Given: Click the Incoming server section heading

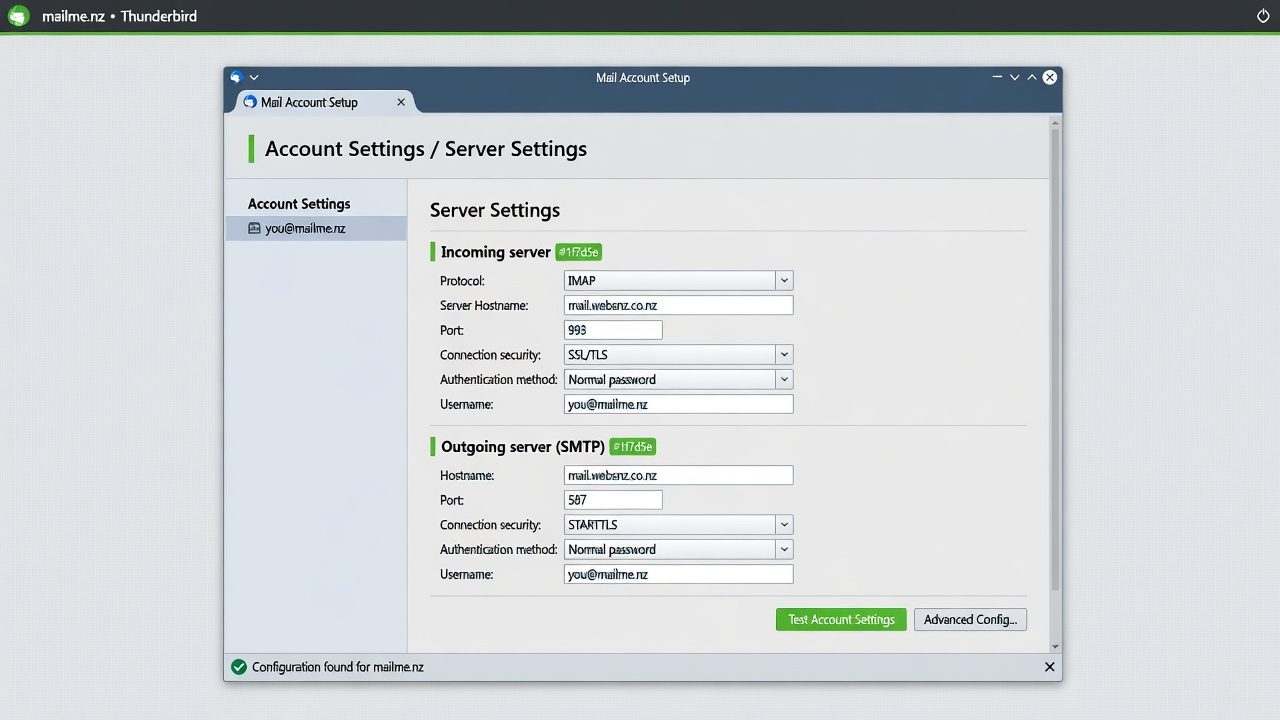Looking at the screenshot, I should click(x=495, y=252).
